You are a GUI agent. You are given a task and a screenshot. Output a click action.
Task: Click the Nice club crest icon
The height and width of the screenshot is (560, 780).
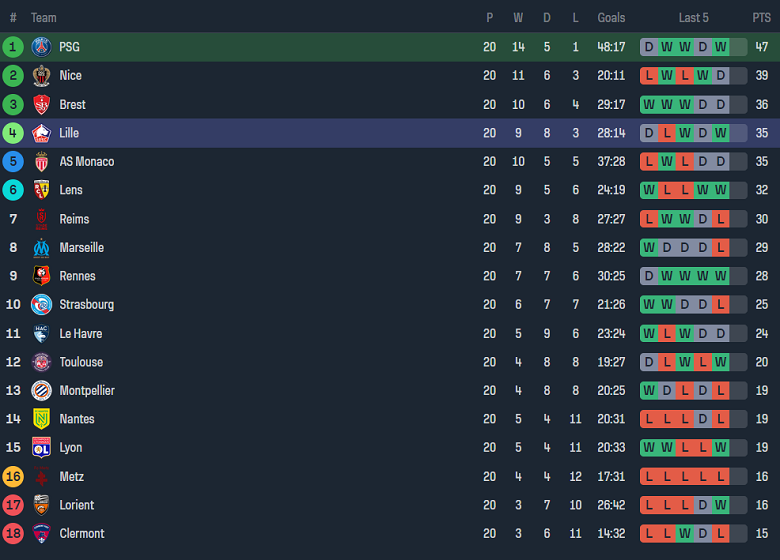pyautogui.click(x=41, y=76)
